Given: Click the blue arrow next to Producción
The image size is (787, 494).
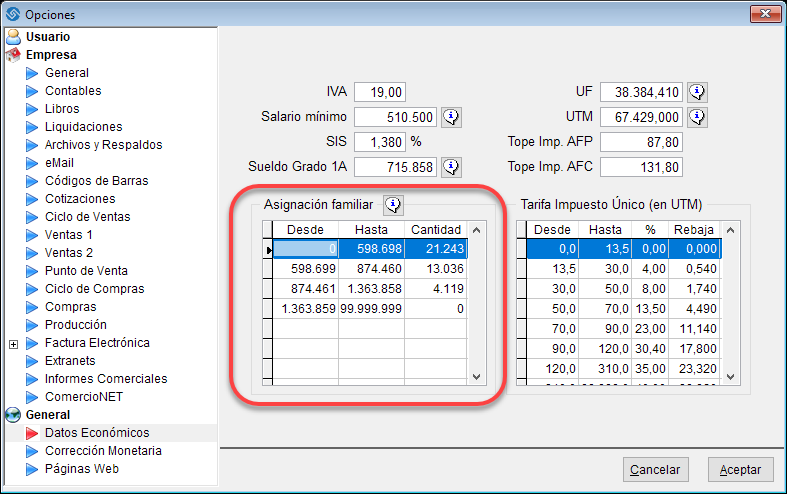Looking at the screenshot, I should (x=32, y=325).
